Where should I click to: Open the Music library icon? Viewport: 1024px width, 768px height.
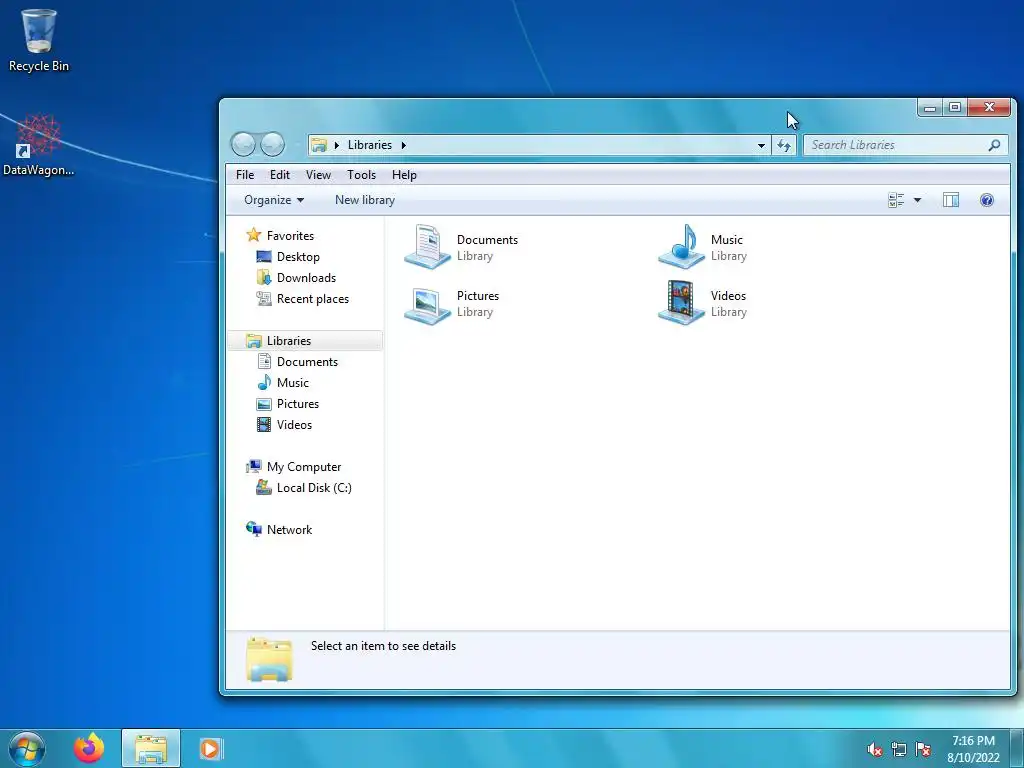click(681, 247)
